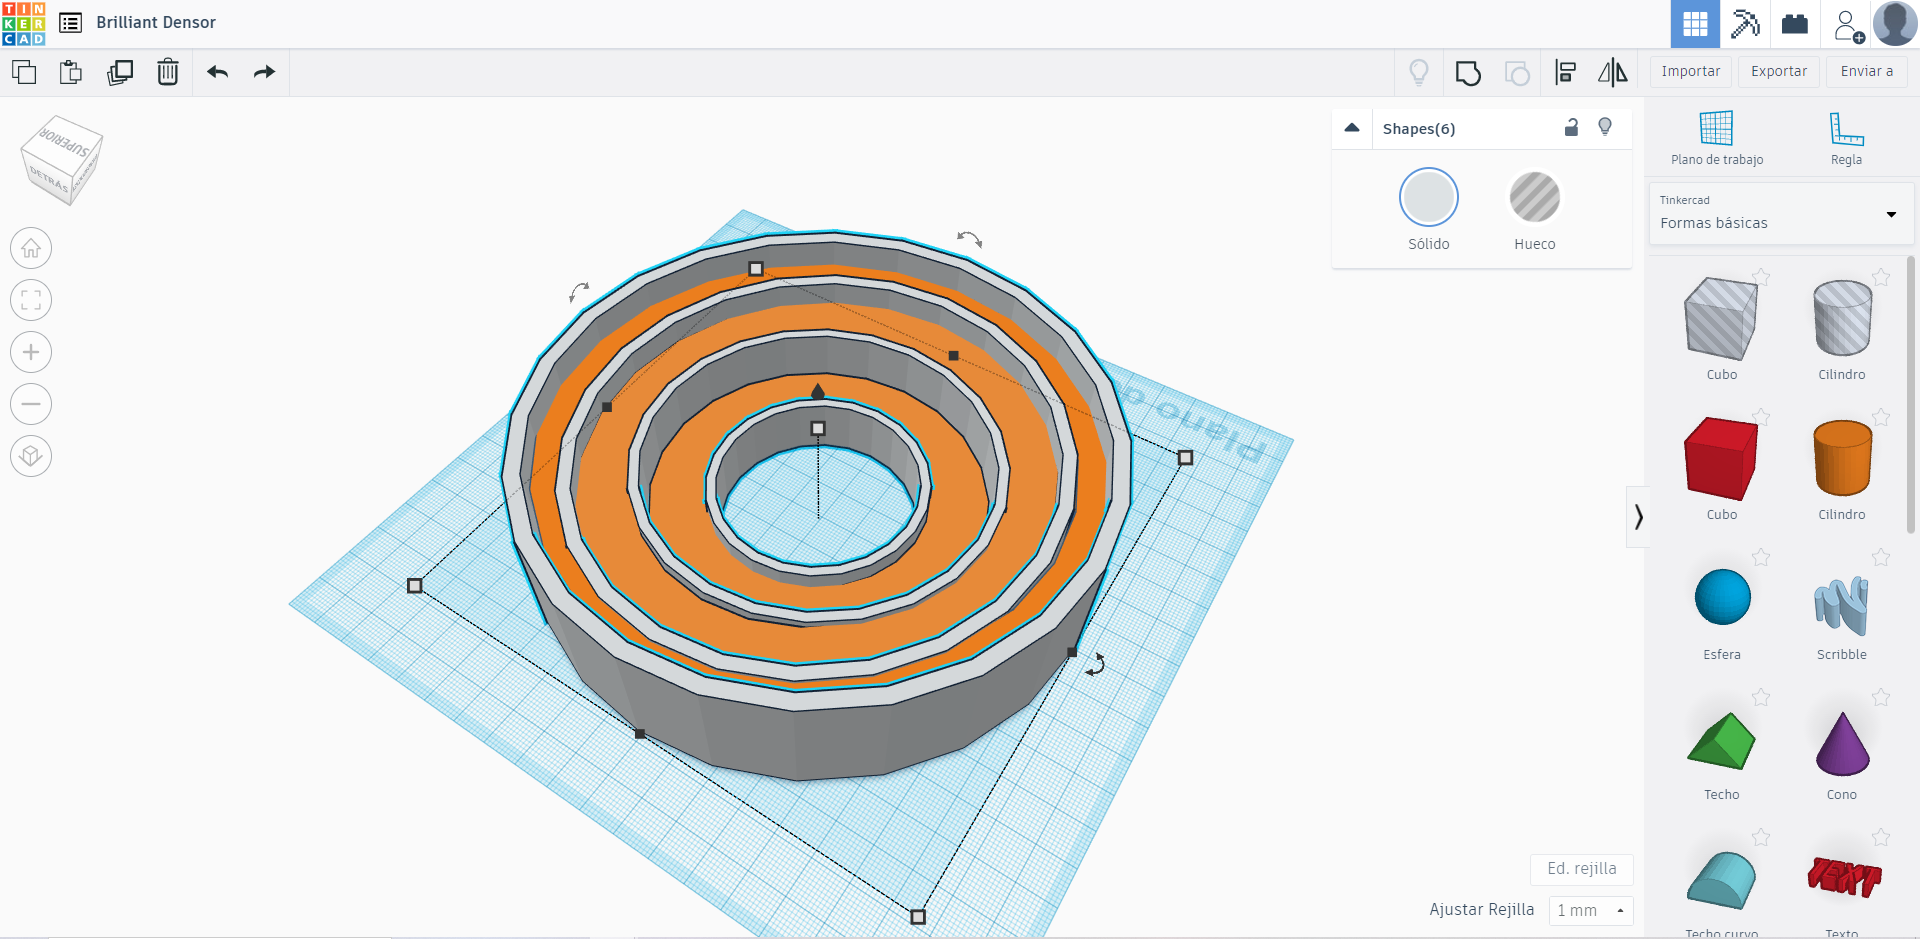Image resolution: width=1920 pixels, height=939 pixels.
Task: Switch between perspective and orthographic view
Action: (x=31, y=456)
